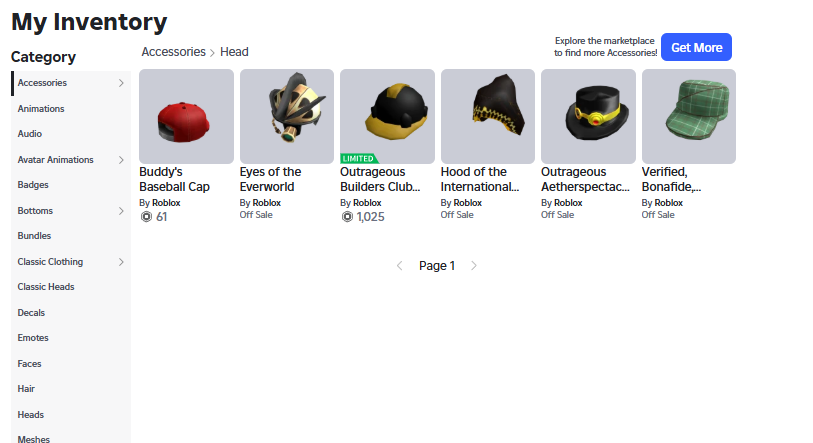Click the price text 61

162,217
